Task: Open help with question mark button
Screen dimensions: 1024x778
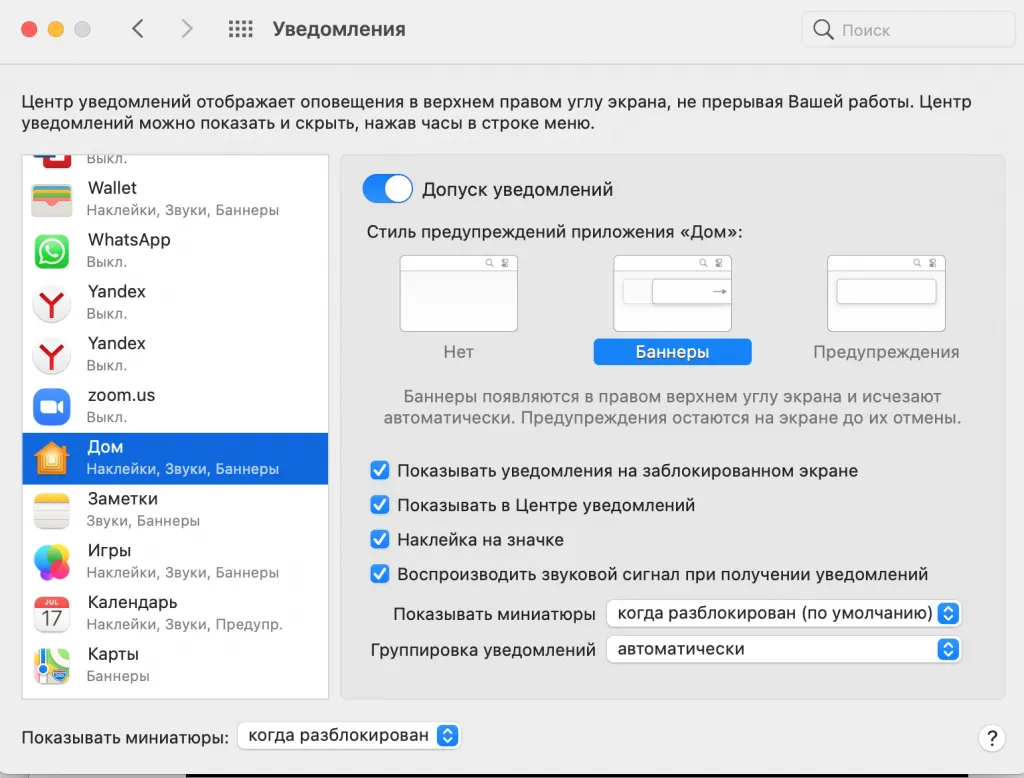Action: coord(989,738)
